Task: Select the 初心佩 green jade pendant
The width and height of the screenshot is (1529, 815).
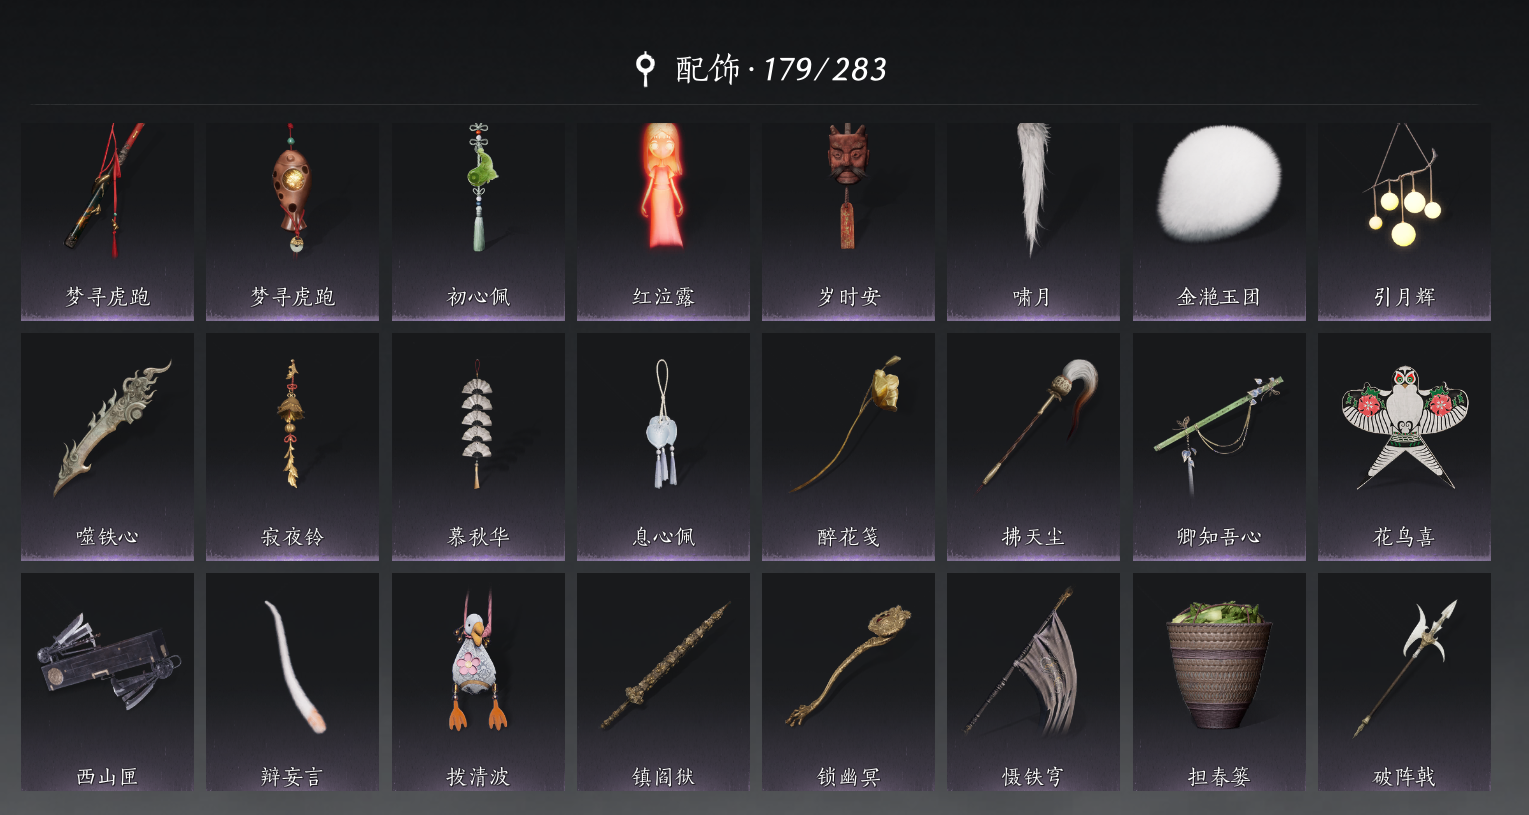Action: click(478, 221)
